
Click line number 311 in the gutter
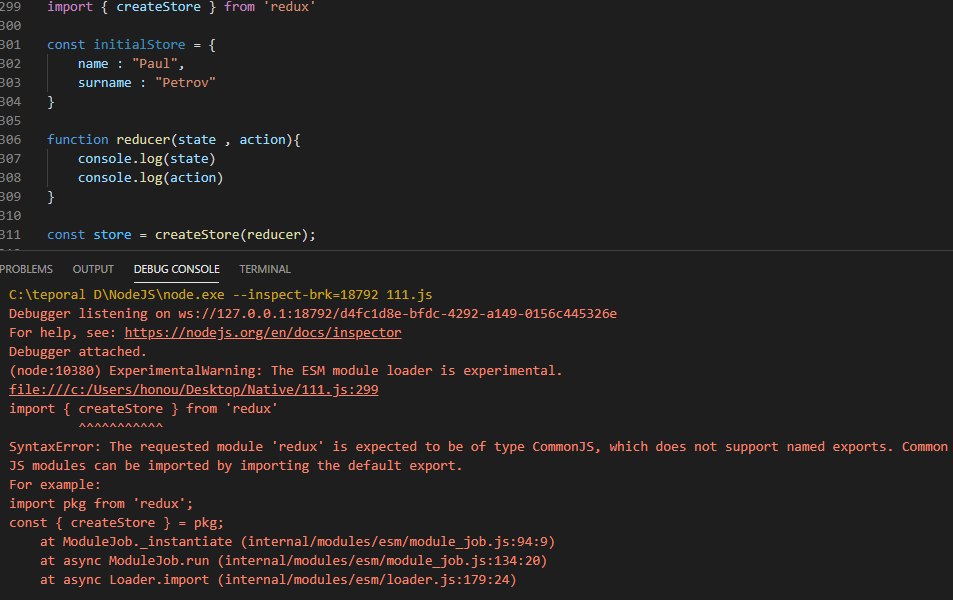coord(10,235)
